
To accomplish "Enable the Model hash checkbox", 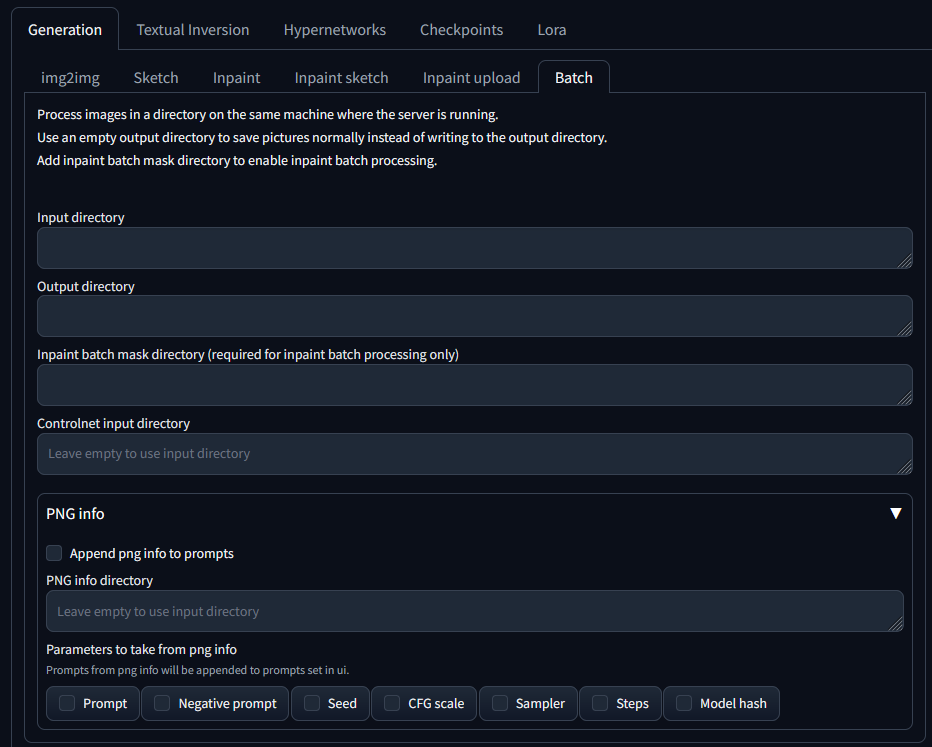I will coord(684,703).
